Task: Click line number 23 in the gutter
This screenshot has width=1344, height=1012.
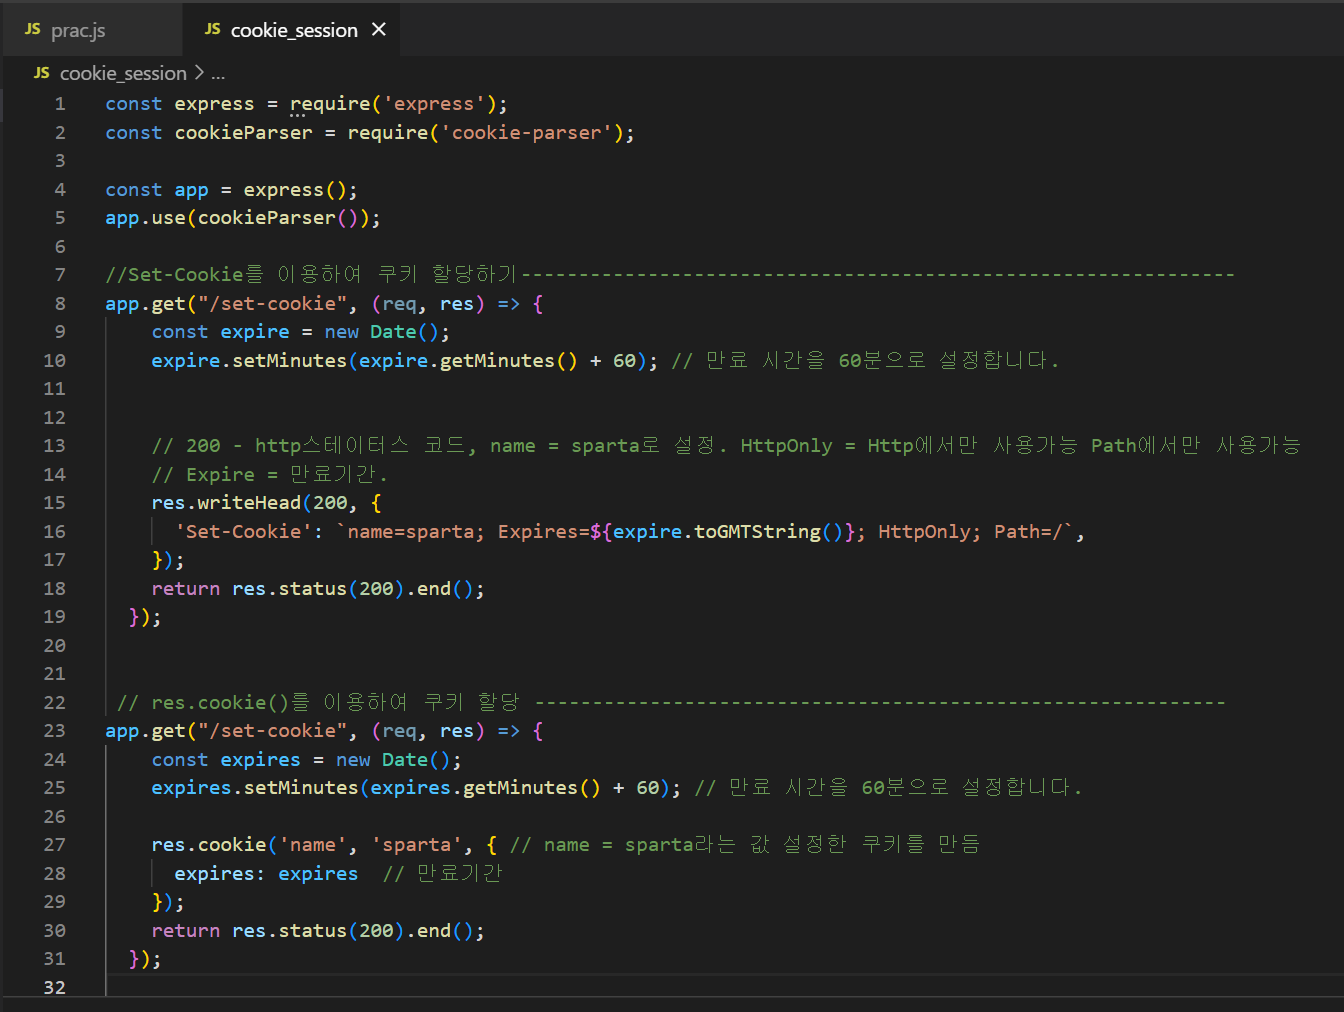Action: 54,731
